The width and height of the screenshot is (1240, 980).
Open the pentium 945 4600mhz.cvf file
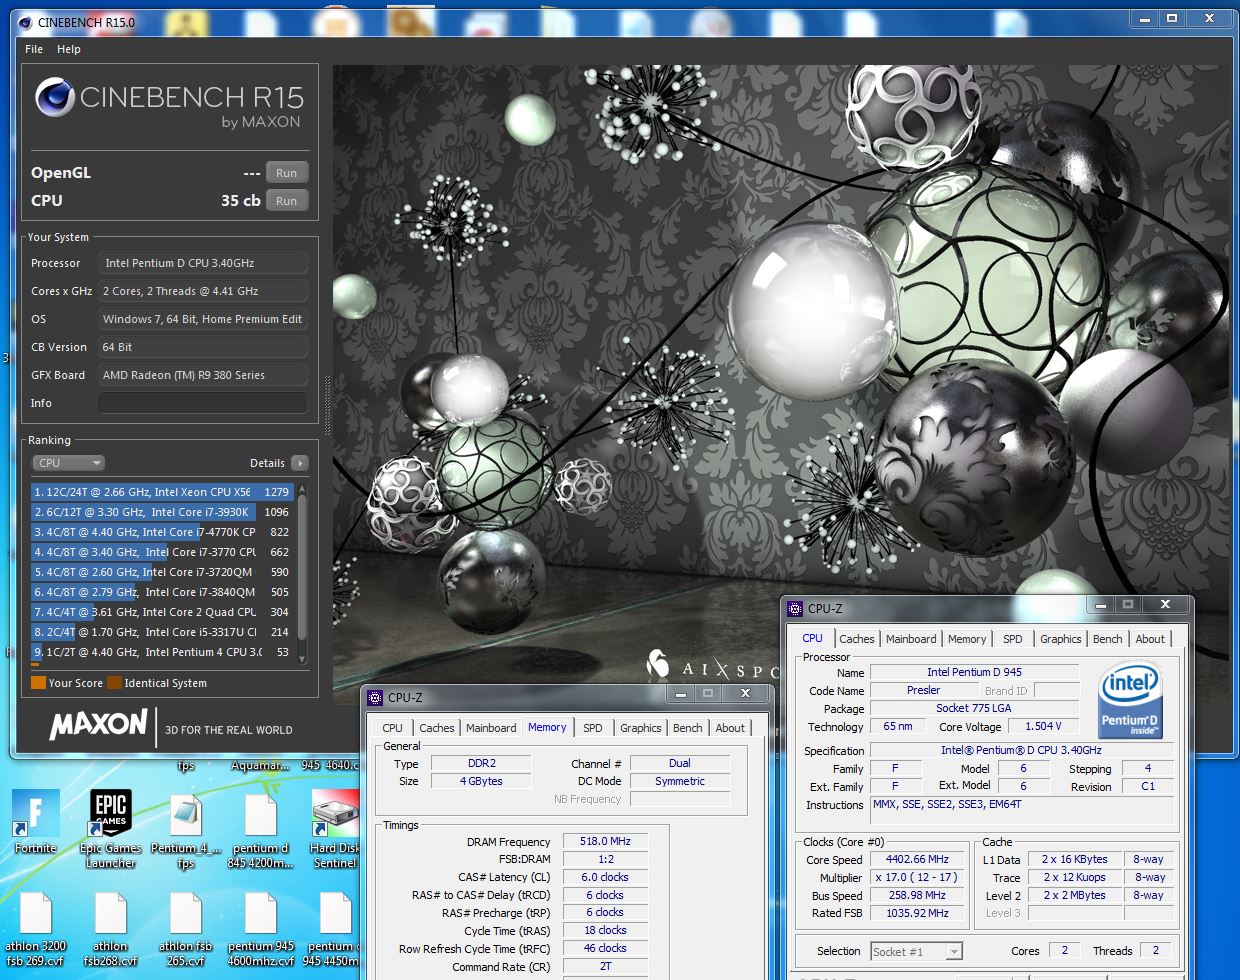[260, 928]
